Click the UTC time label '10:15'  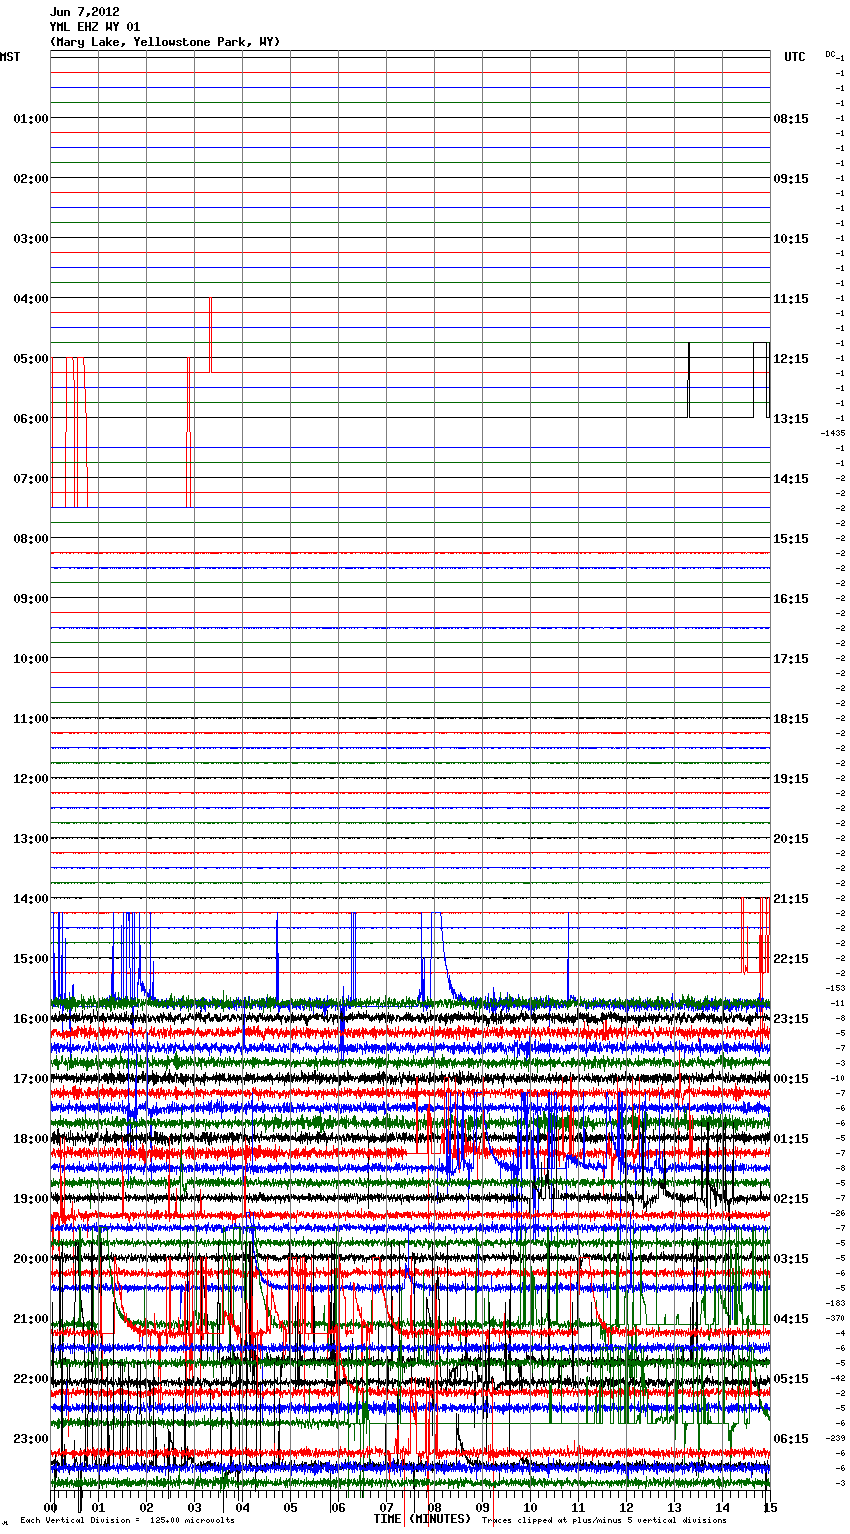point(791,239)
